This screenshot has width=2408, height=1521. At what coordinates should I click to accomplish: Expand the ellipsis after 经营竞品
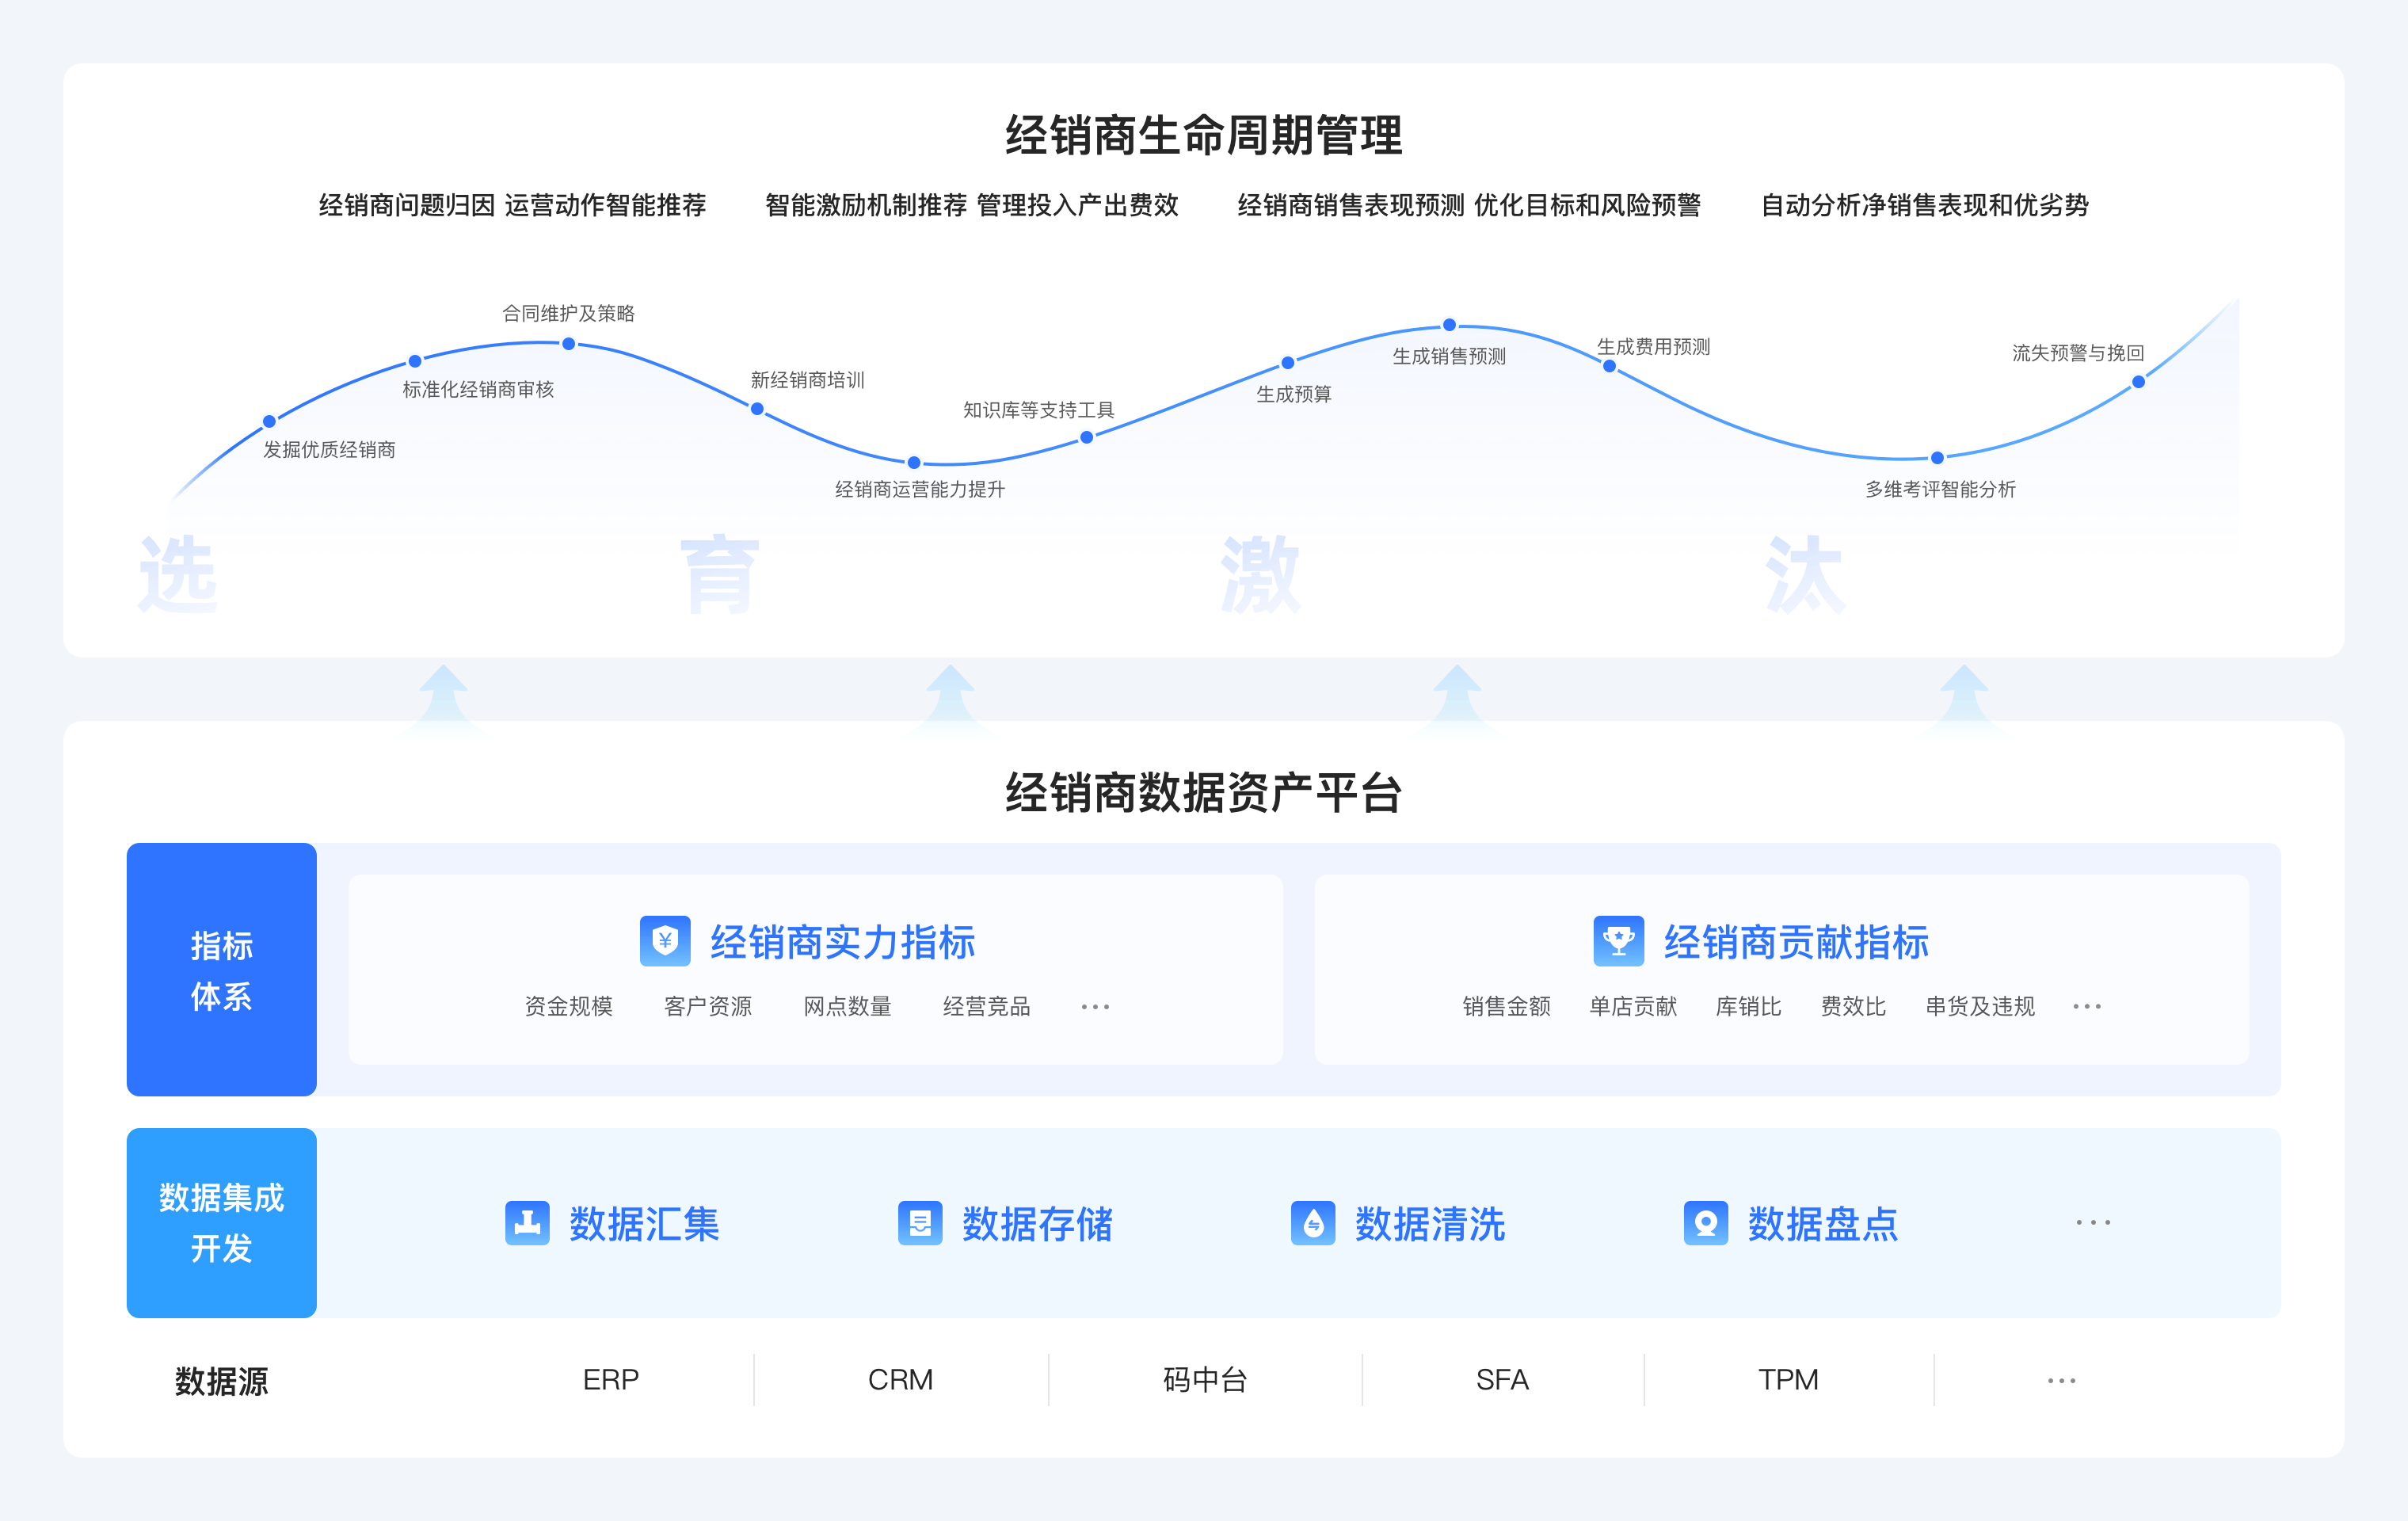point(1095,1007)
